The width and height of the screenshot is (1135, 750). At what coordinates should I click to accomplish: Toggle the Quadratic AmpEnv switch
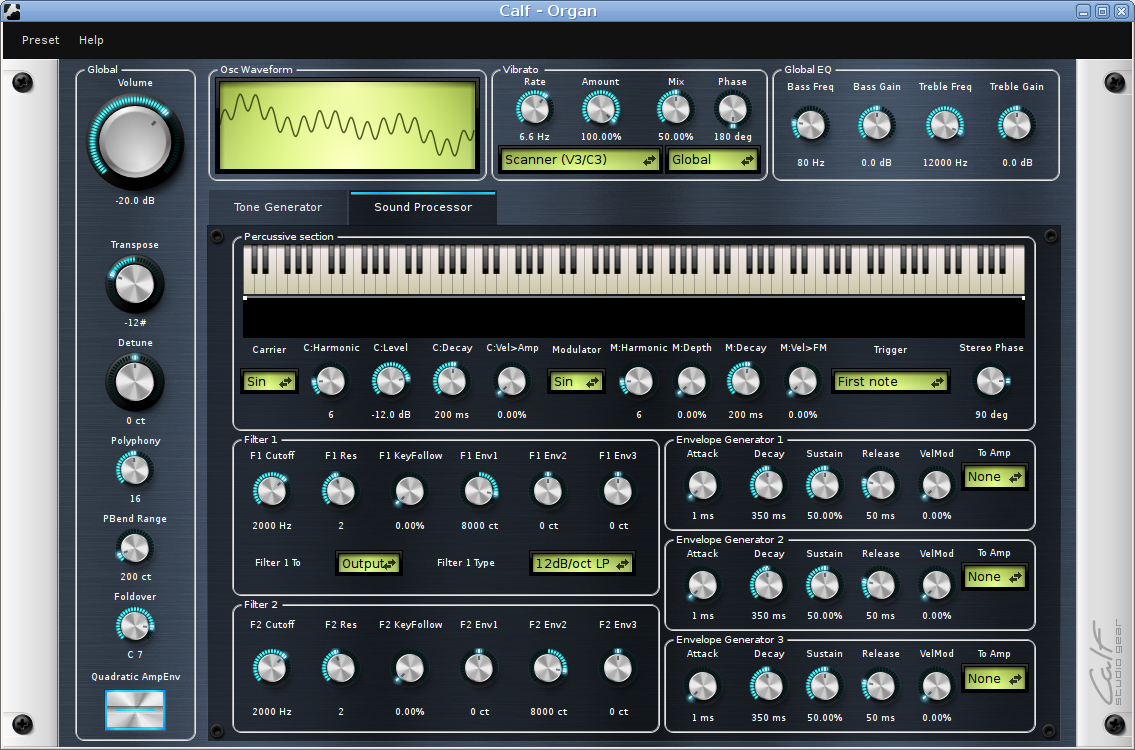pyautogui.click(x=135, y=709)
